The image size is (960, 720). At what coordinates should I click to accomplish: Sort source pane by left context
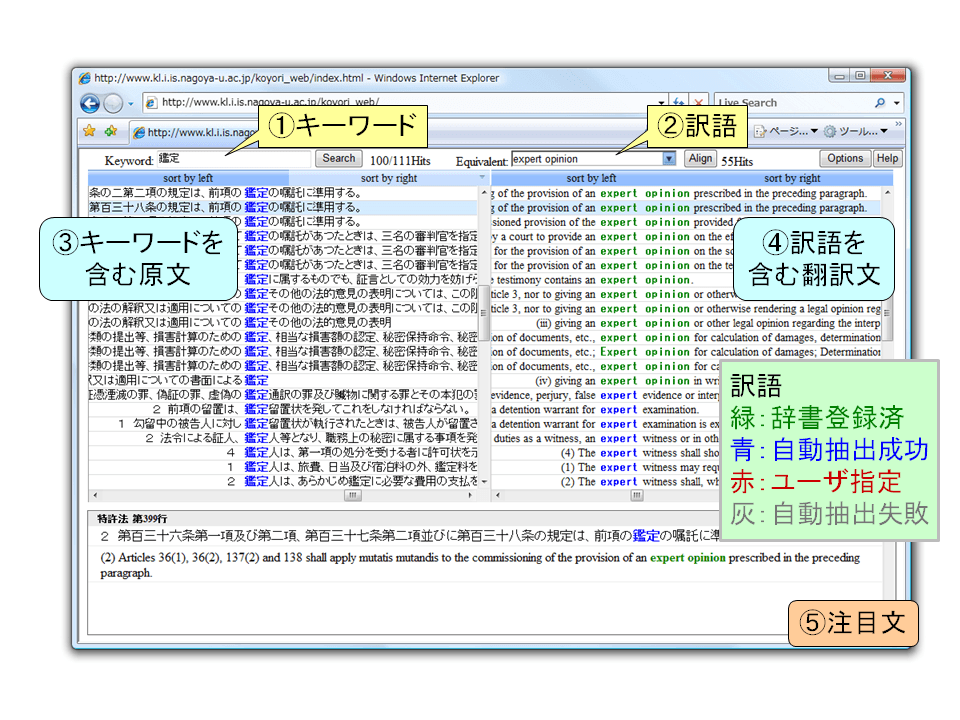click(188, 178)
